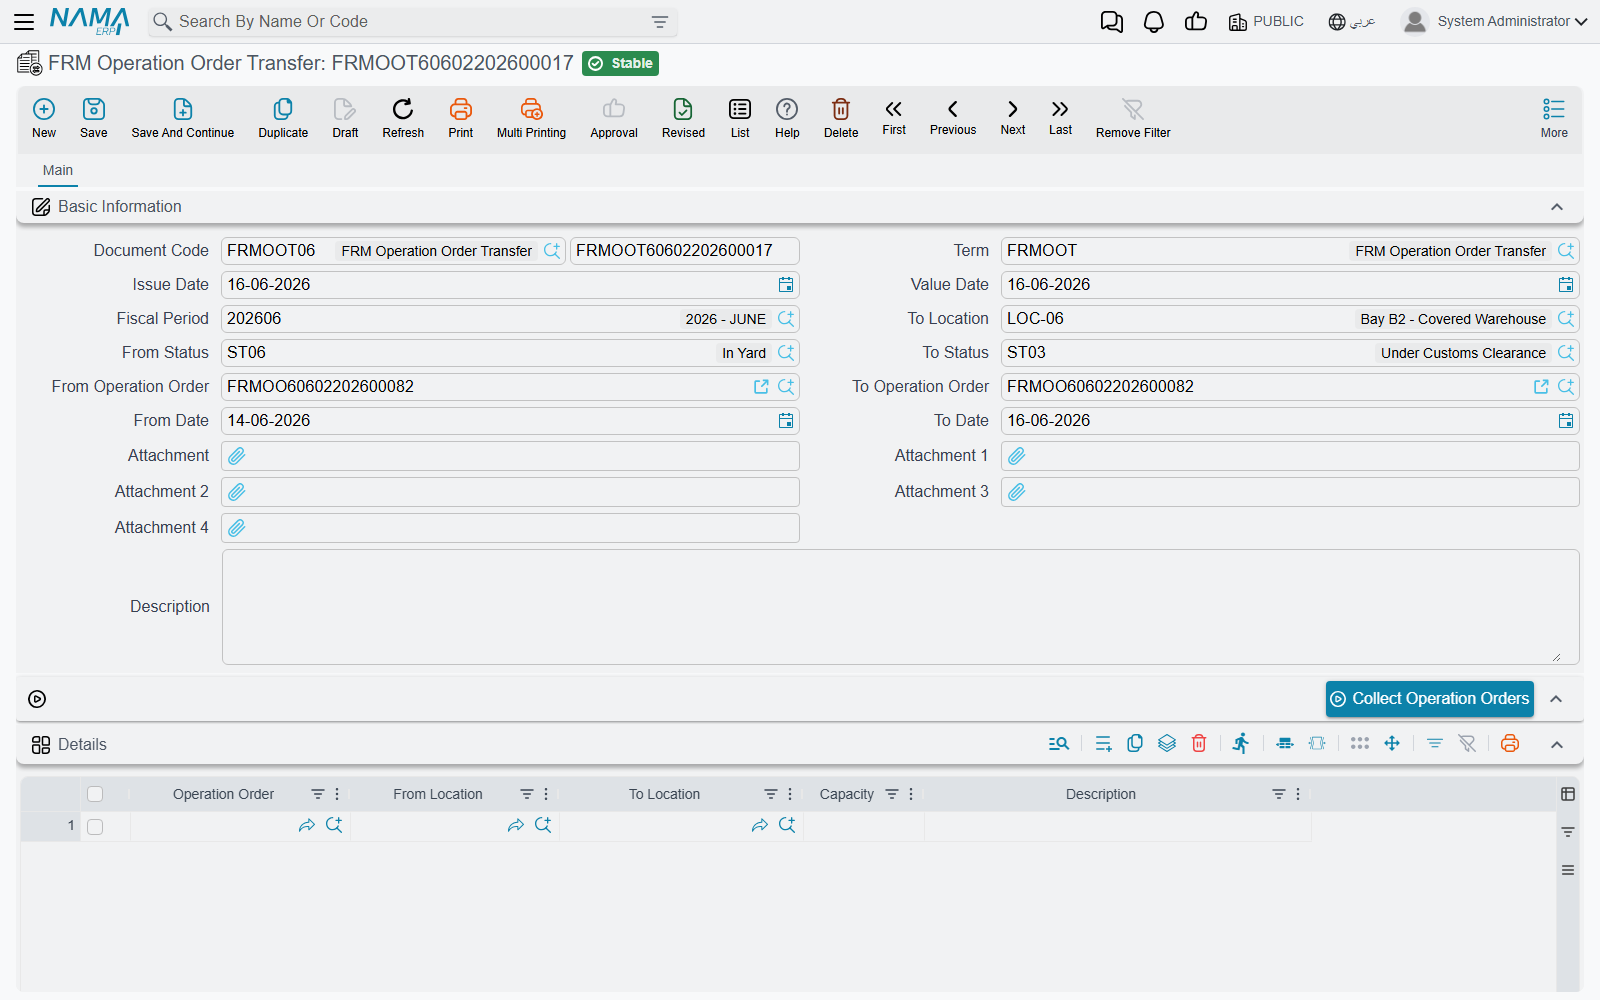Open From Operation Order in new window
This screenshot has width=1600, height=1000.
pyautogui.click(x=761, y=387)
